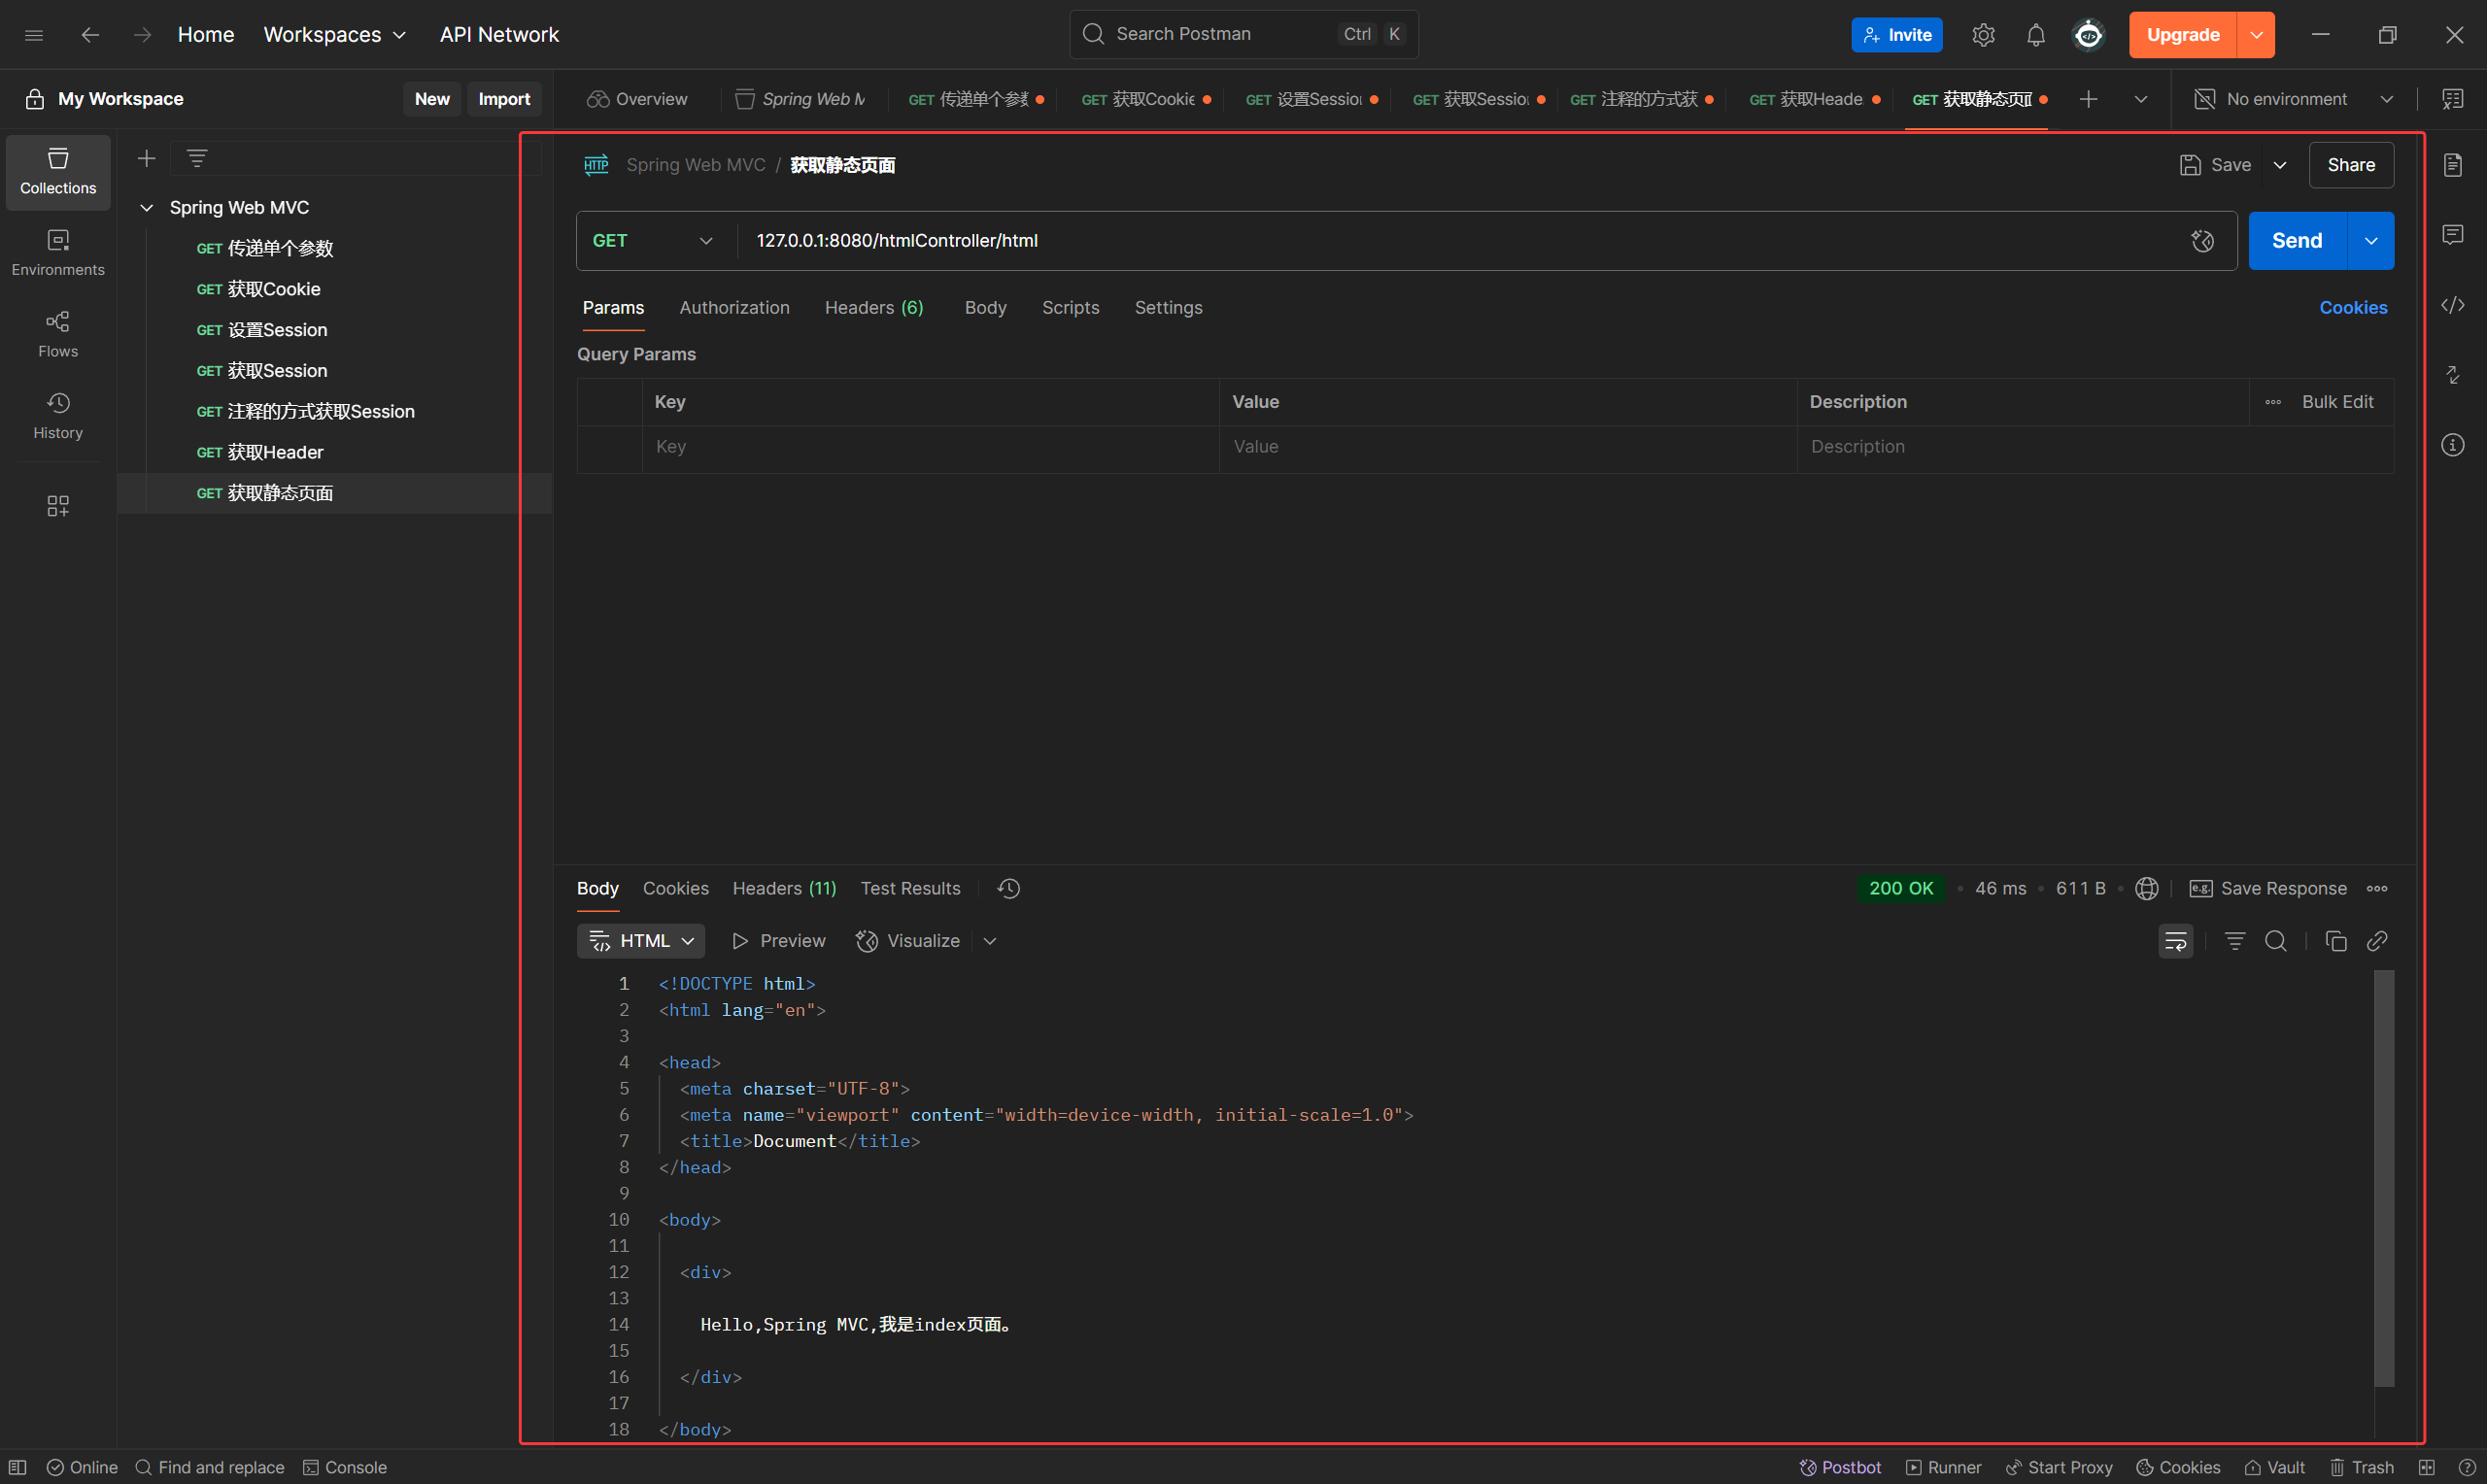Open the response more options menu
2487x1484 pixels.
click(x=2377, y=888)
